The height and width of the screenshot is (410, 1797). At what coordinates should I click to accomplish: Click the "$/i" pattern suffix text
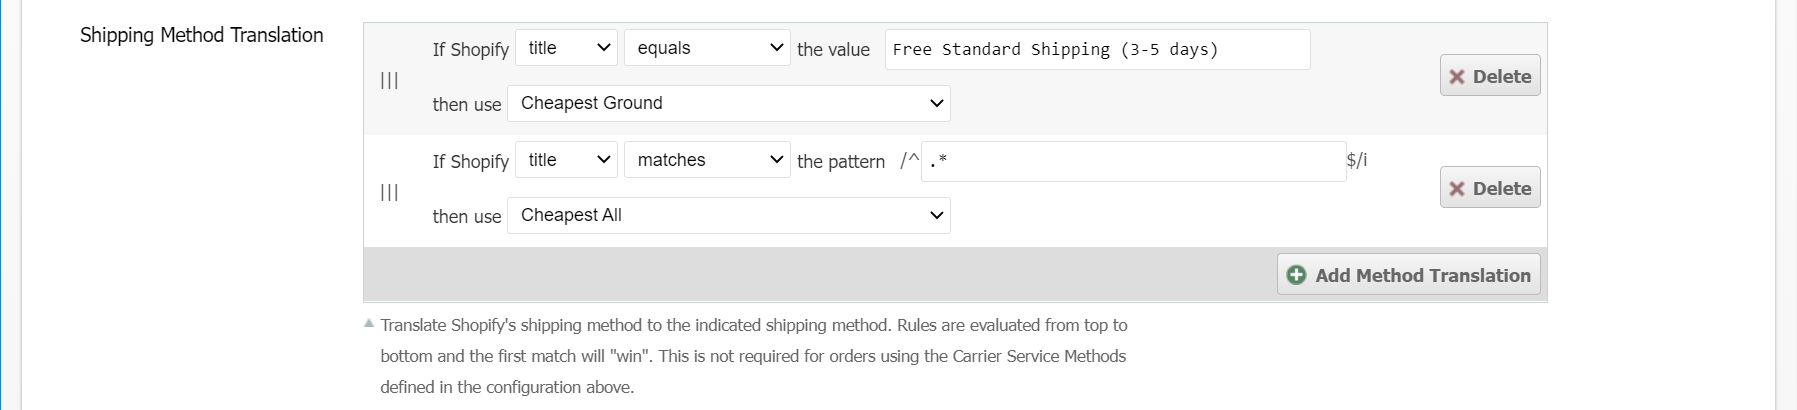[x=1357, y=160]
